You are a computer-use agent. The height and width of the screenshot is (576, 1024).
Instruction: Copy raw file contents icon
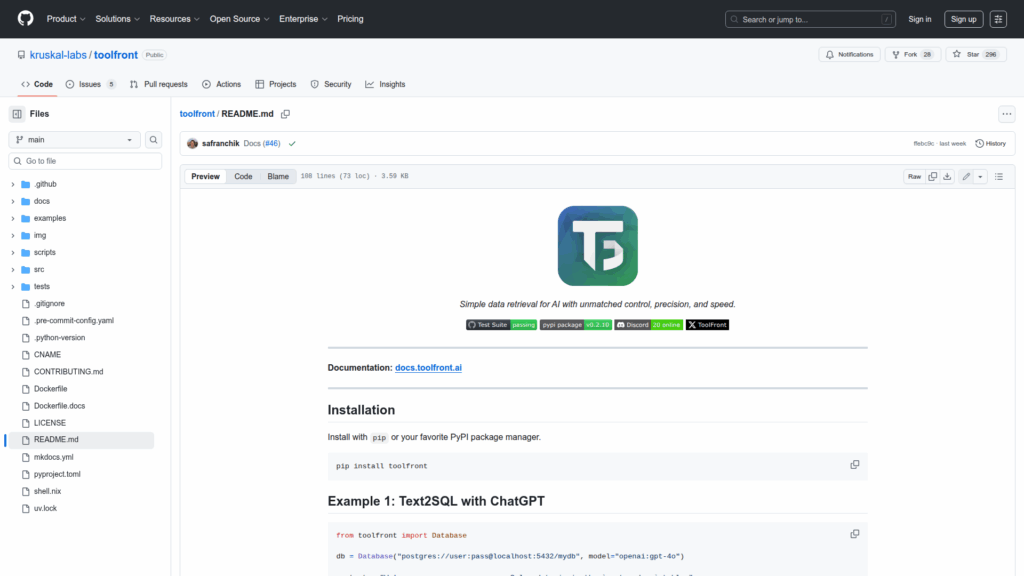click(x=933, y=176)
